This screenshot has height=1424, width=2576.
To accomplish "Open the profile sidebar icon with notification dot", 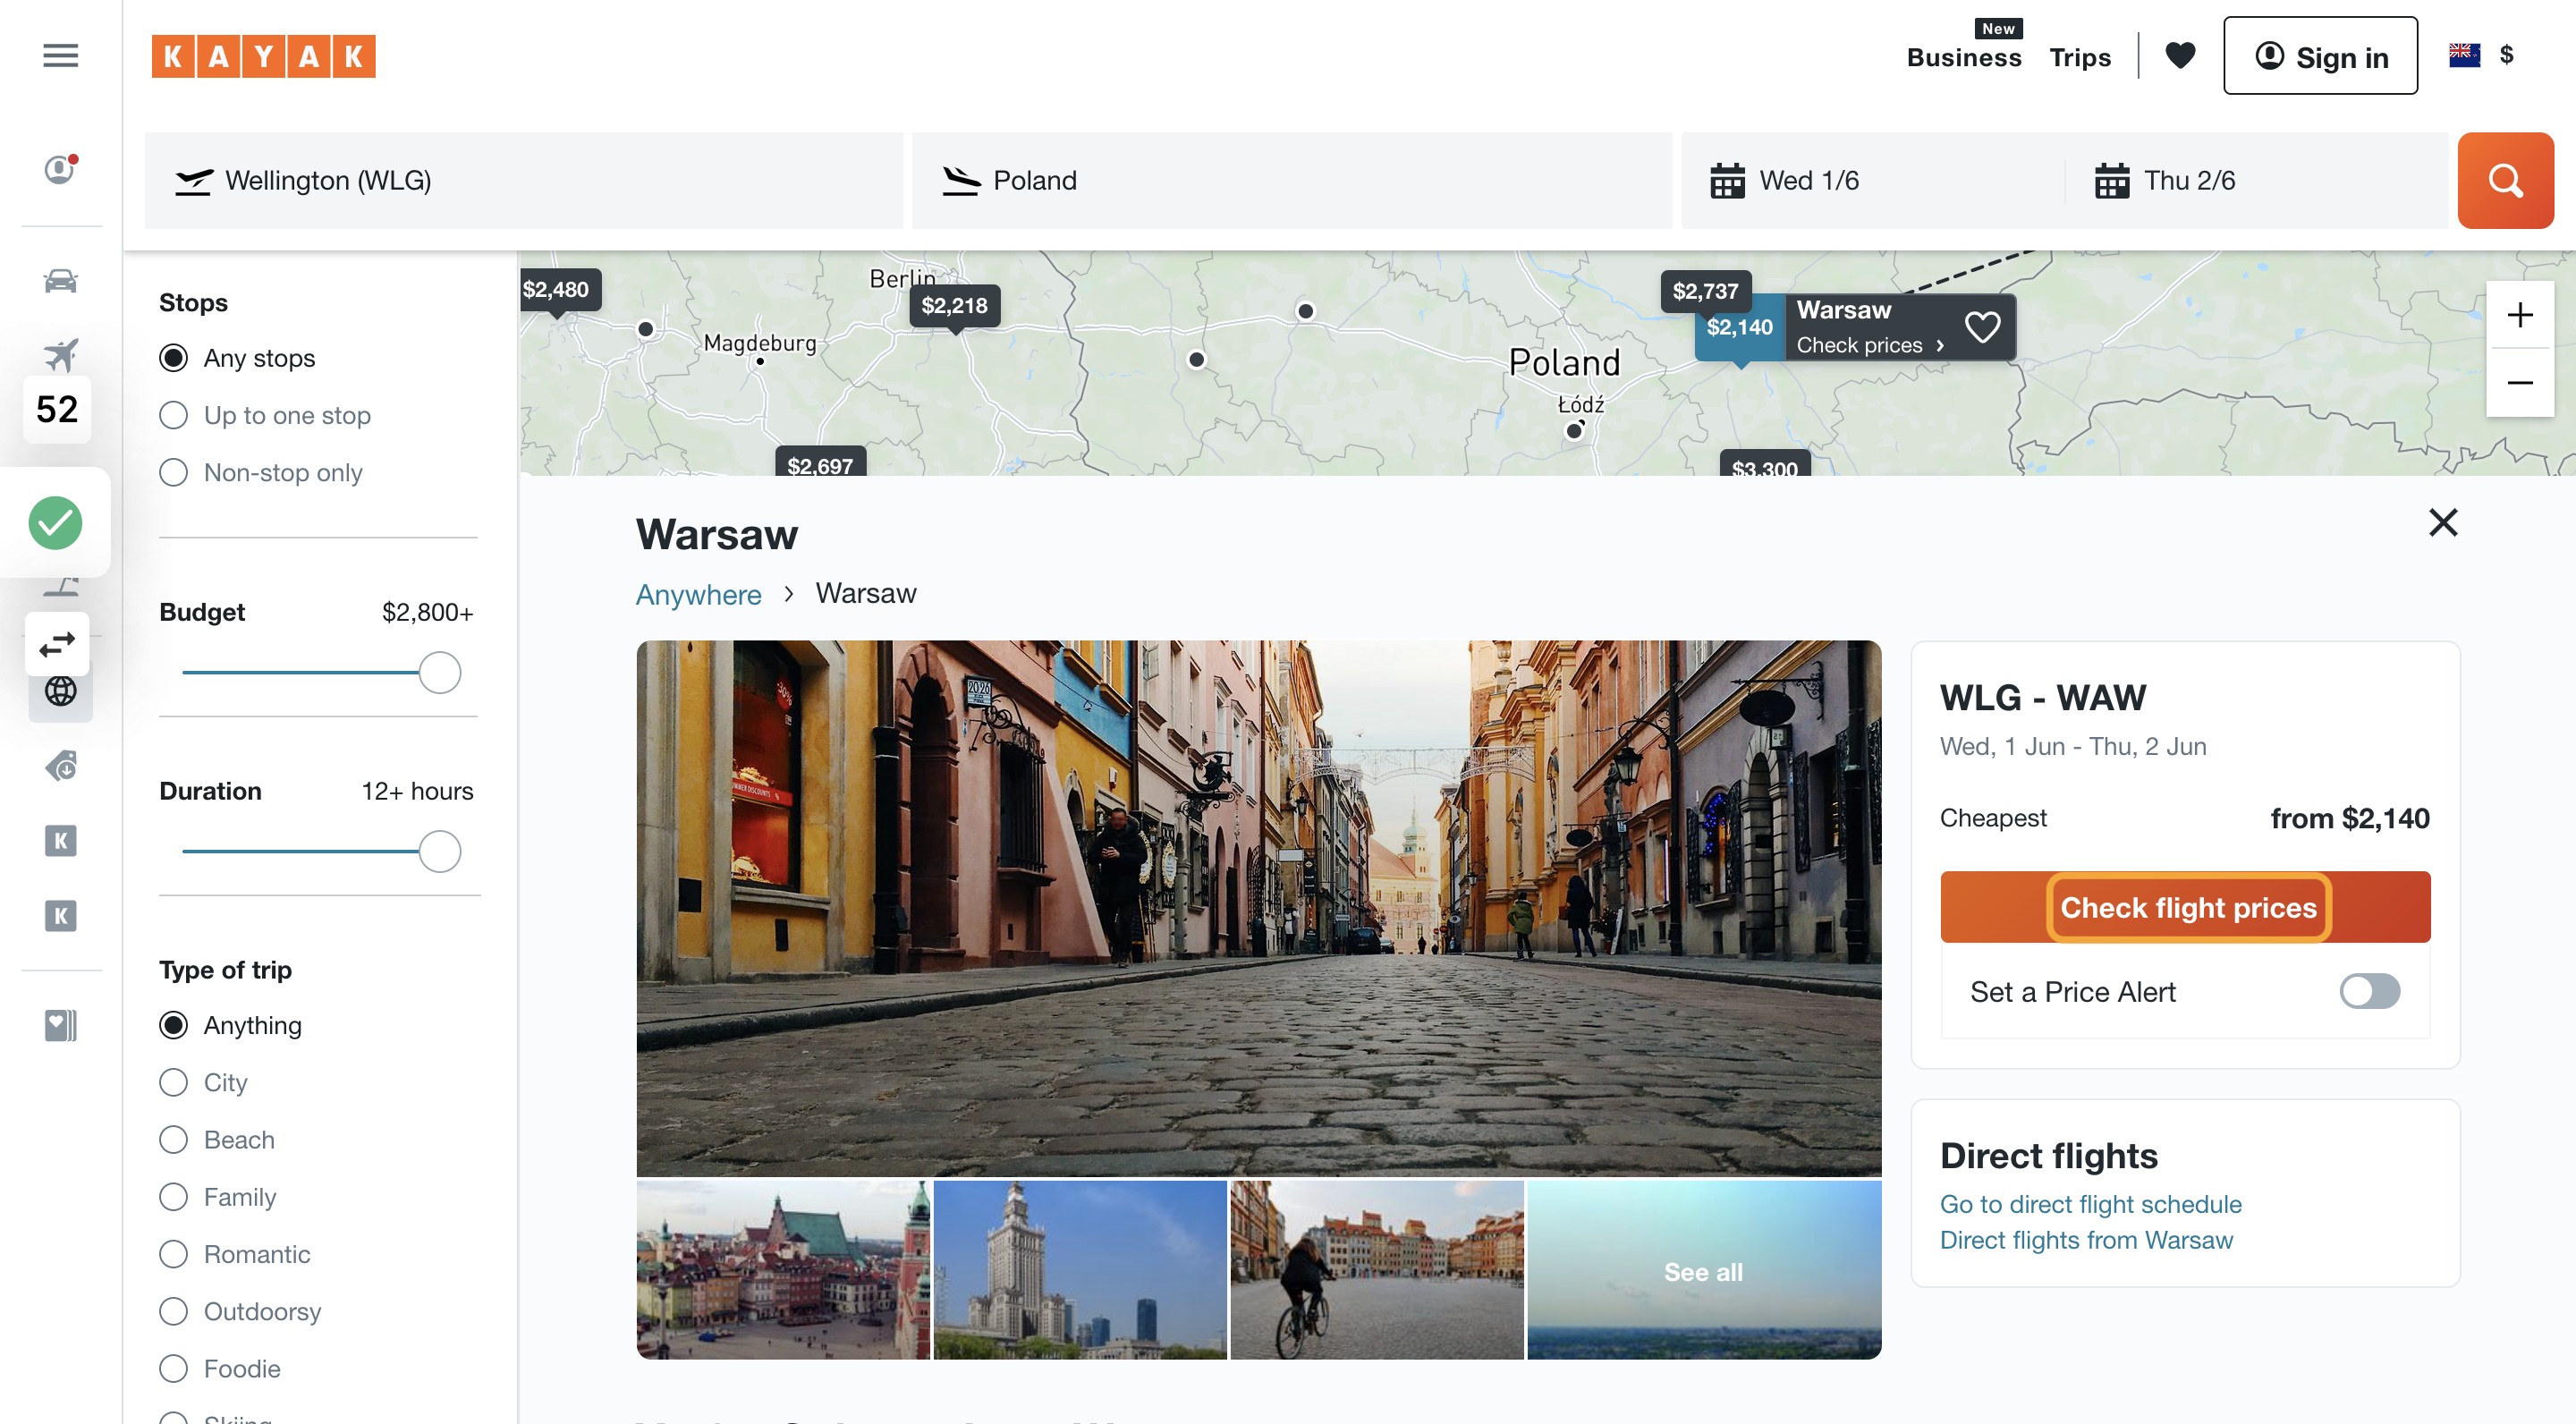I will (60, 170).
